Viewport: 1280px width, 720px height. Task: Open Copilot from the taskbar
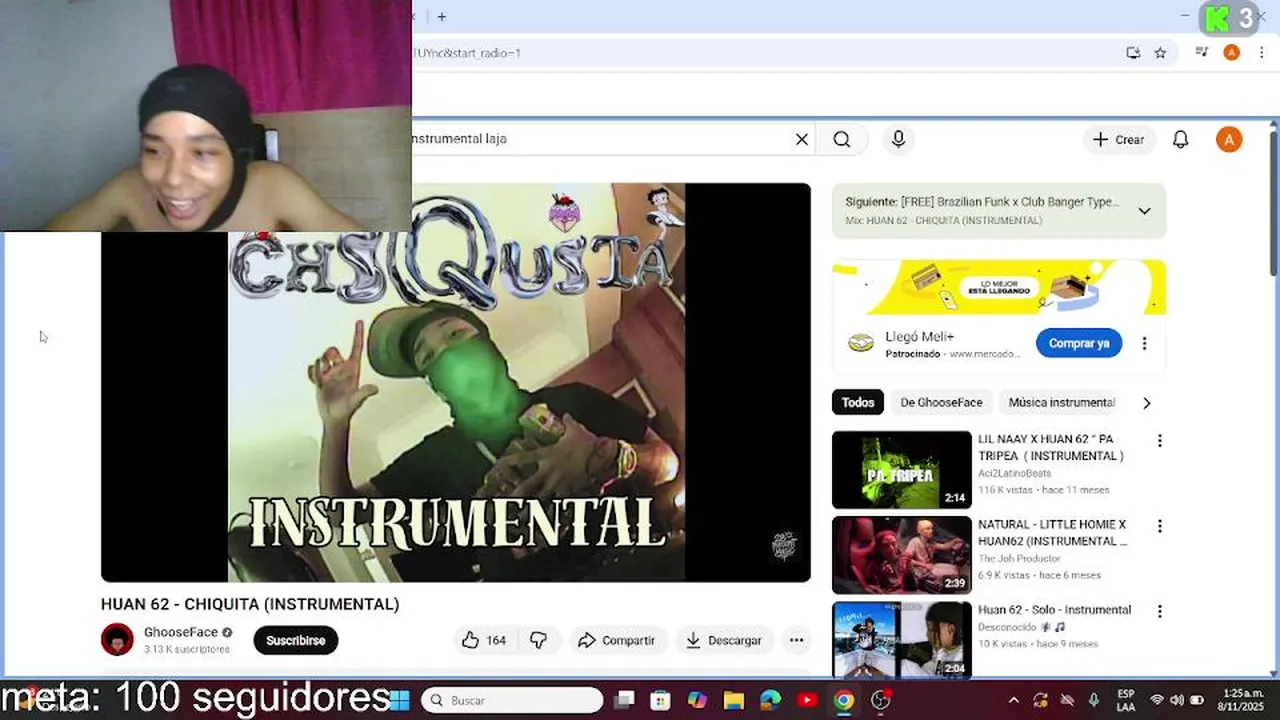pyautogui.click(x=697, y=700)
